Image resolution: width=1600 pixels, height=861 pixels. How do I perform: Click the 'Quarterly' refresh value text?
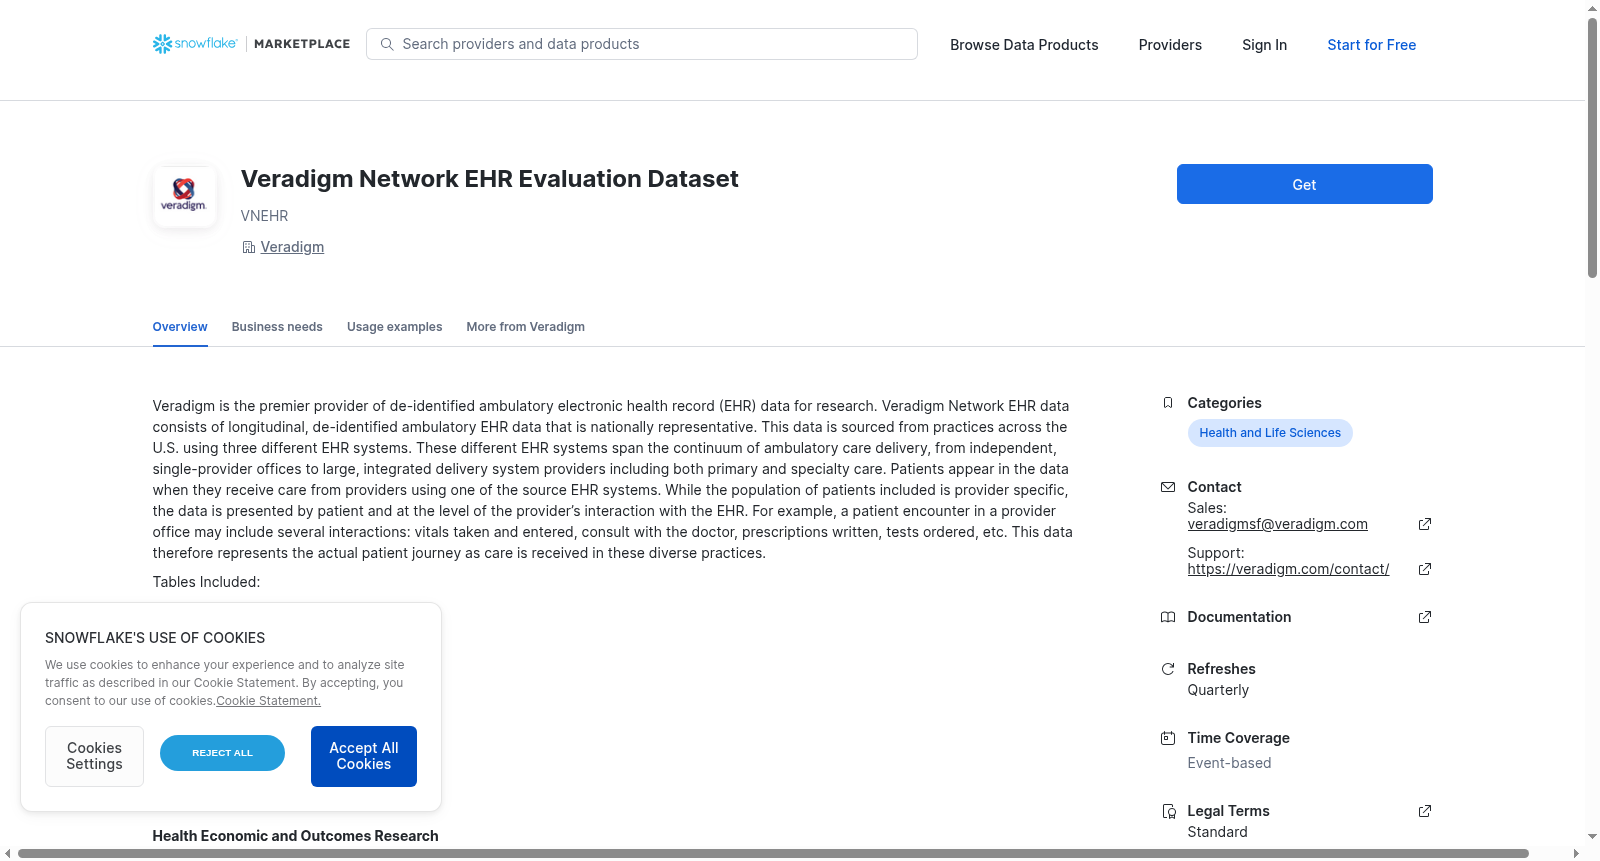coord(1218,690)
